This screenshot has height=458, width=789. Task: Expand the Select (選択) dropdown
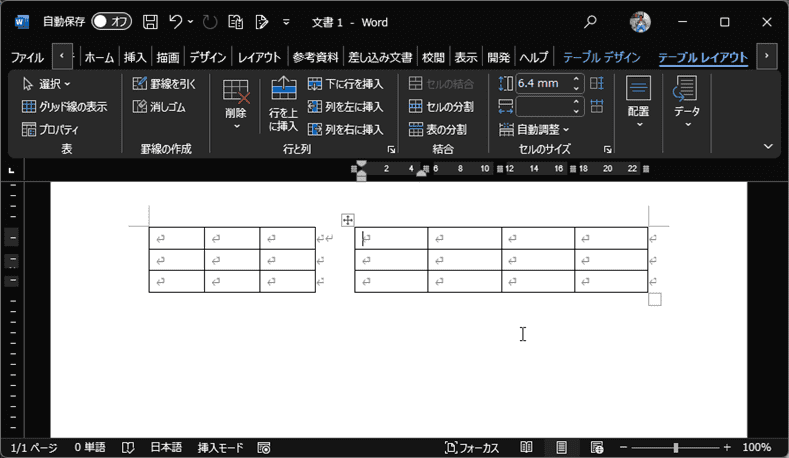[46, 84]
